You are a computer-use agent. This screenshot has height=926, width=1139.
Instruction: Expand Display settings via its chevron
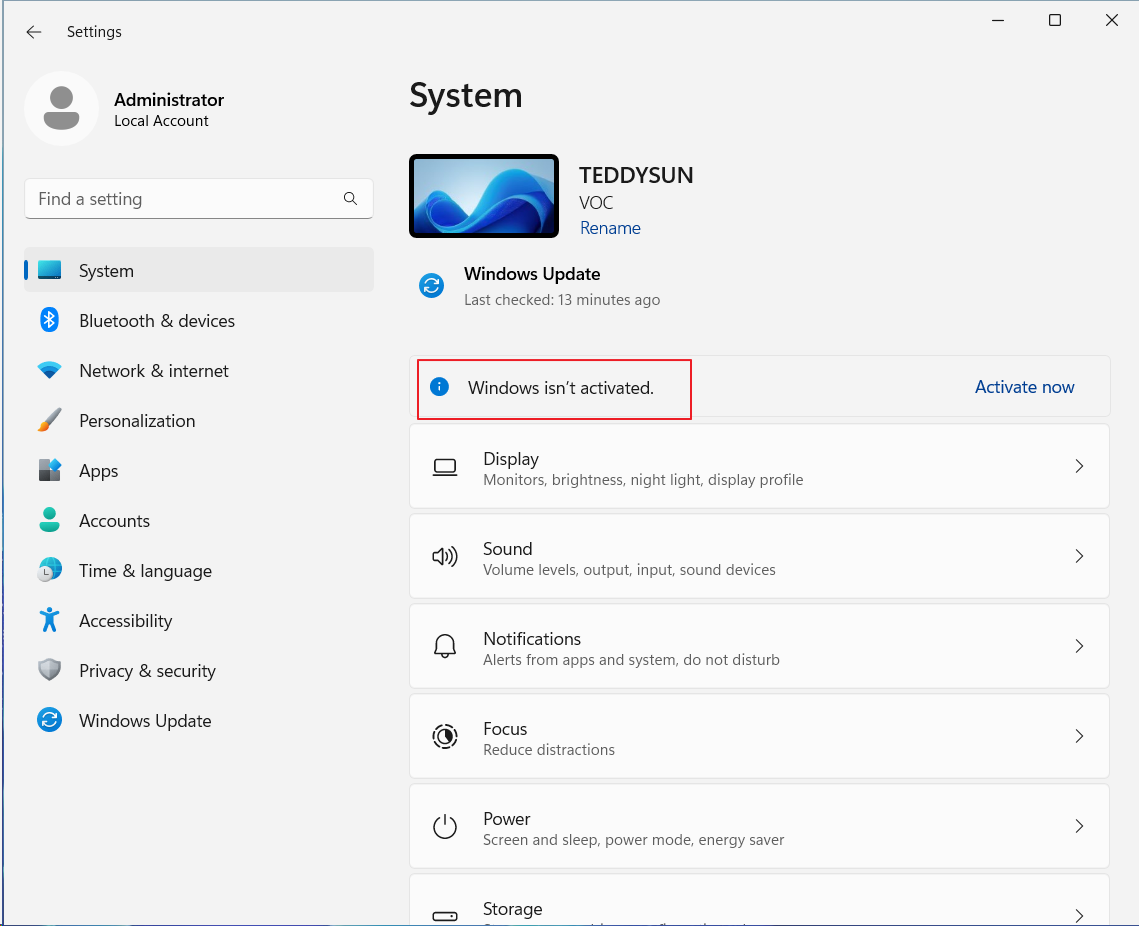click(x=1079, y=466)
